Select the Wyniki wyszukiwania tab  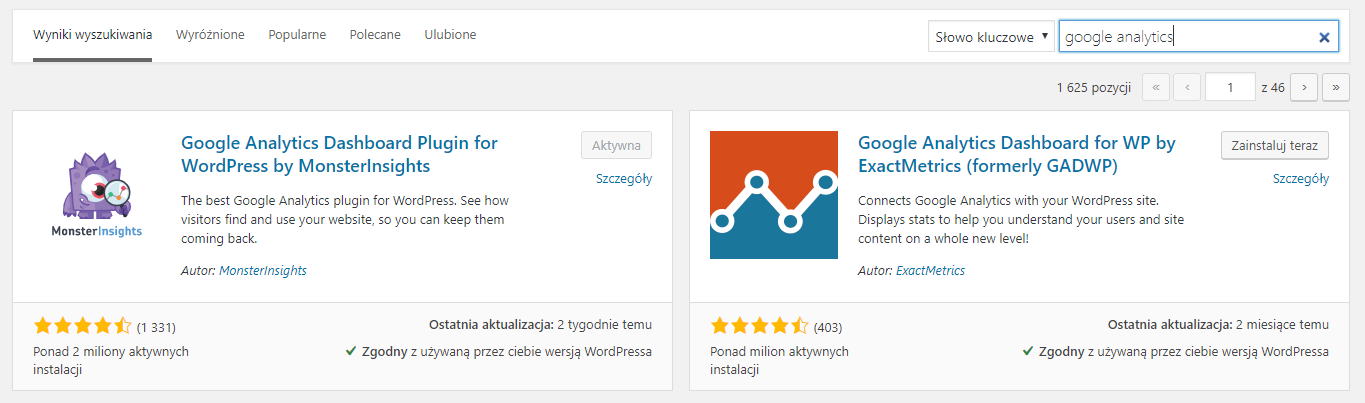pos(92,35)
